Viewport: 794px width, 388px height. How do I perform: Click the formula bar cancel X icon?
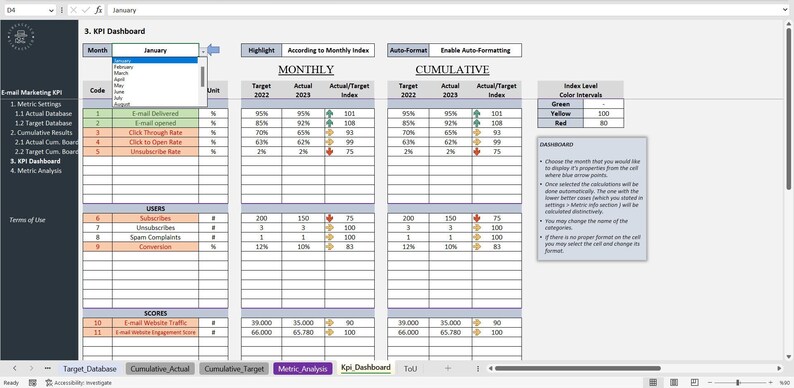coord(73,10)
